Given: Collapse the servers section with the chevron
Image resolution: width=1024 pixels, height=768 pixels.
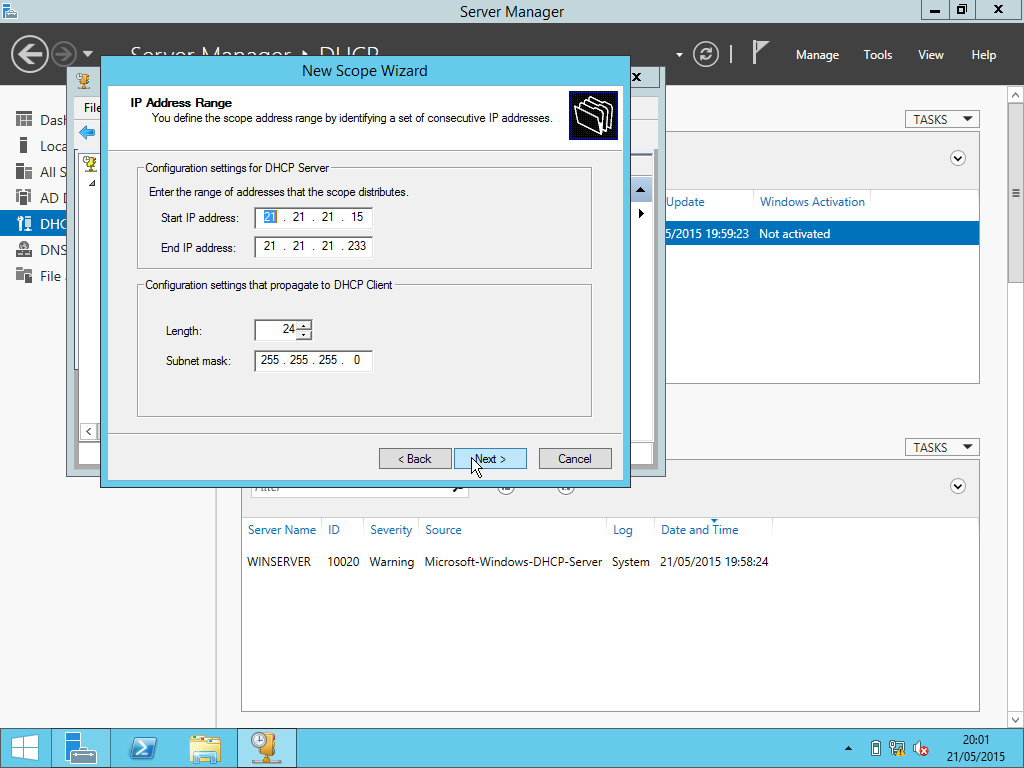Looking at the screenshot, I should click(957, 158).
